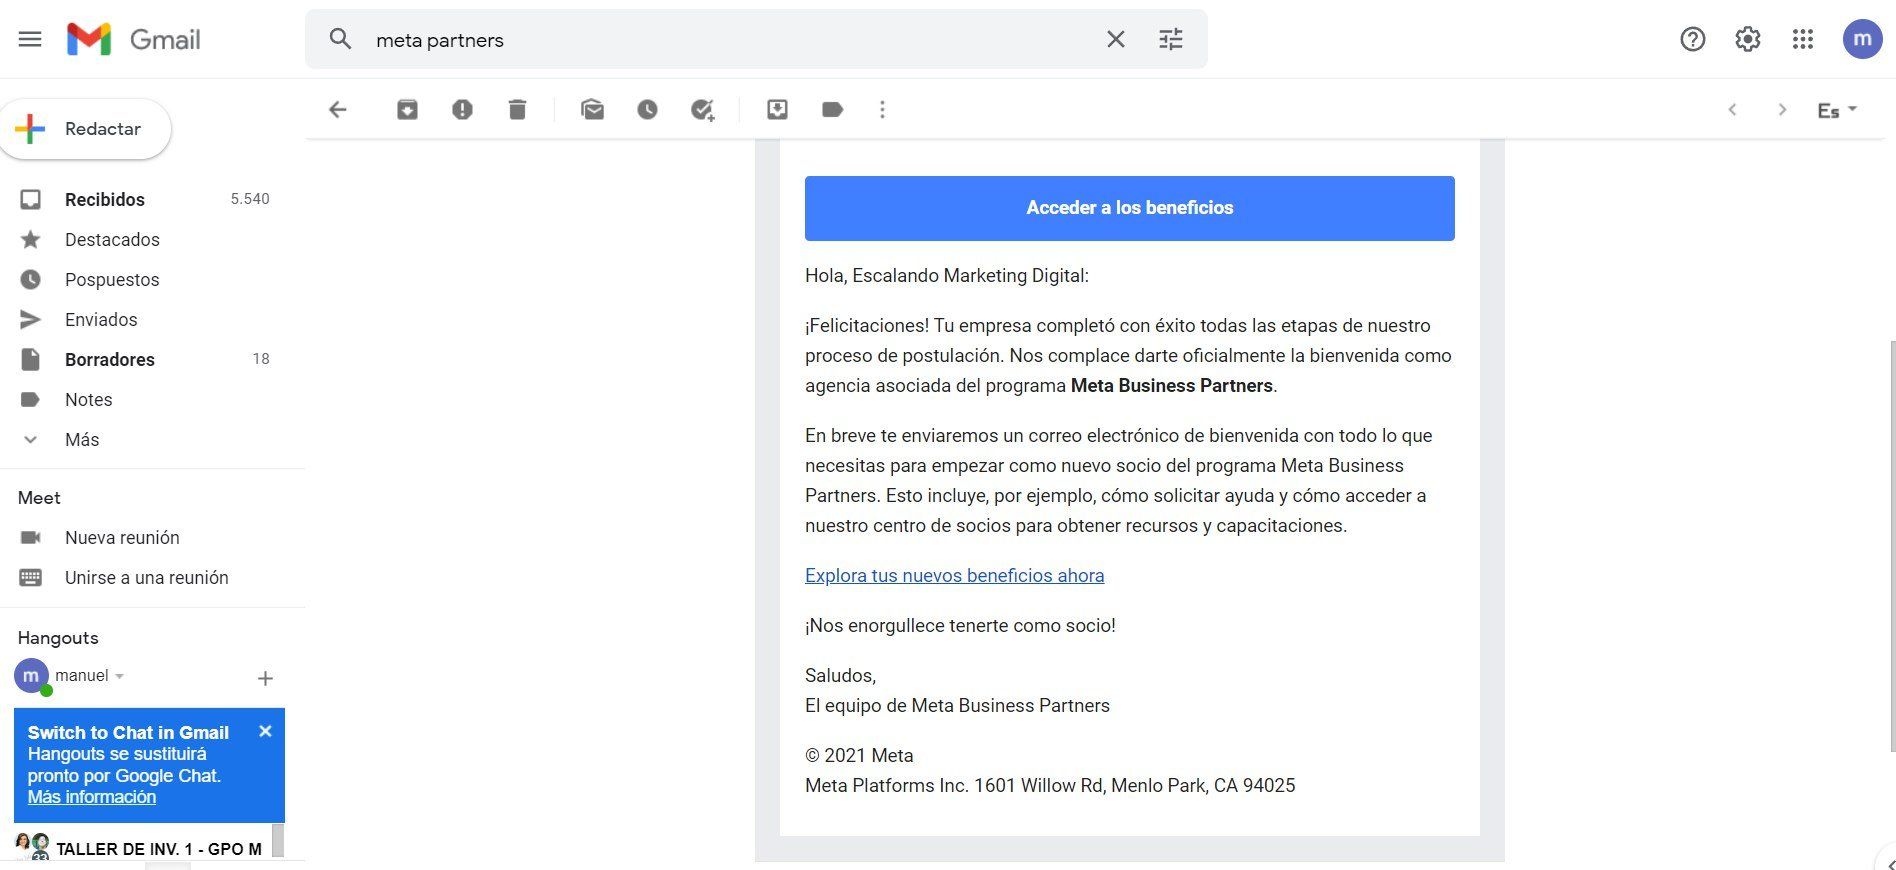Start a new Hangouts conversation plus icon

click(265, 679)
